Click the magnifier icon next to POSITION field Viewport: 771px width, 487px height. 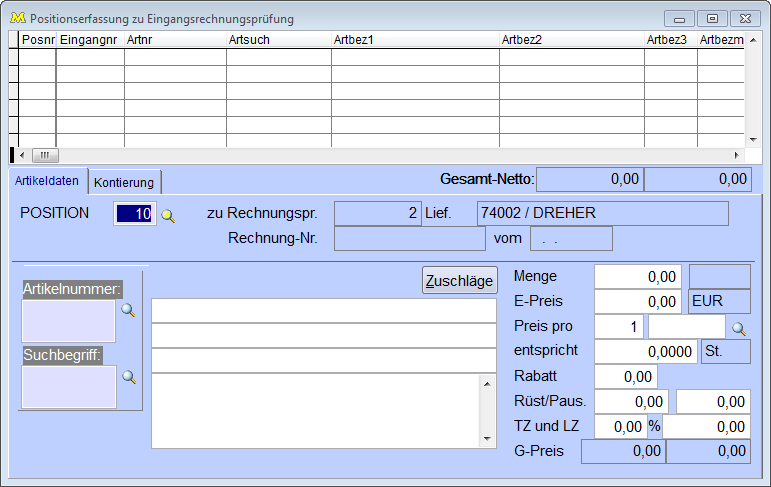pos(168,215)
